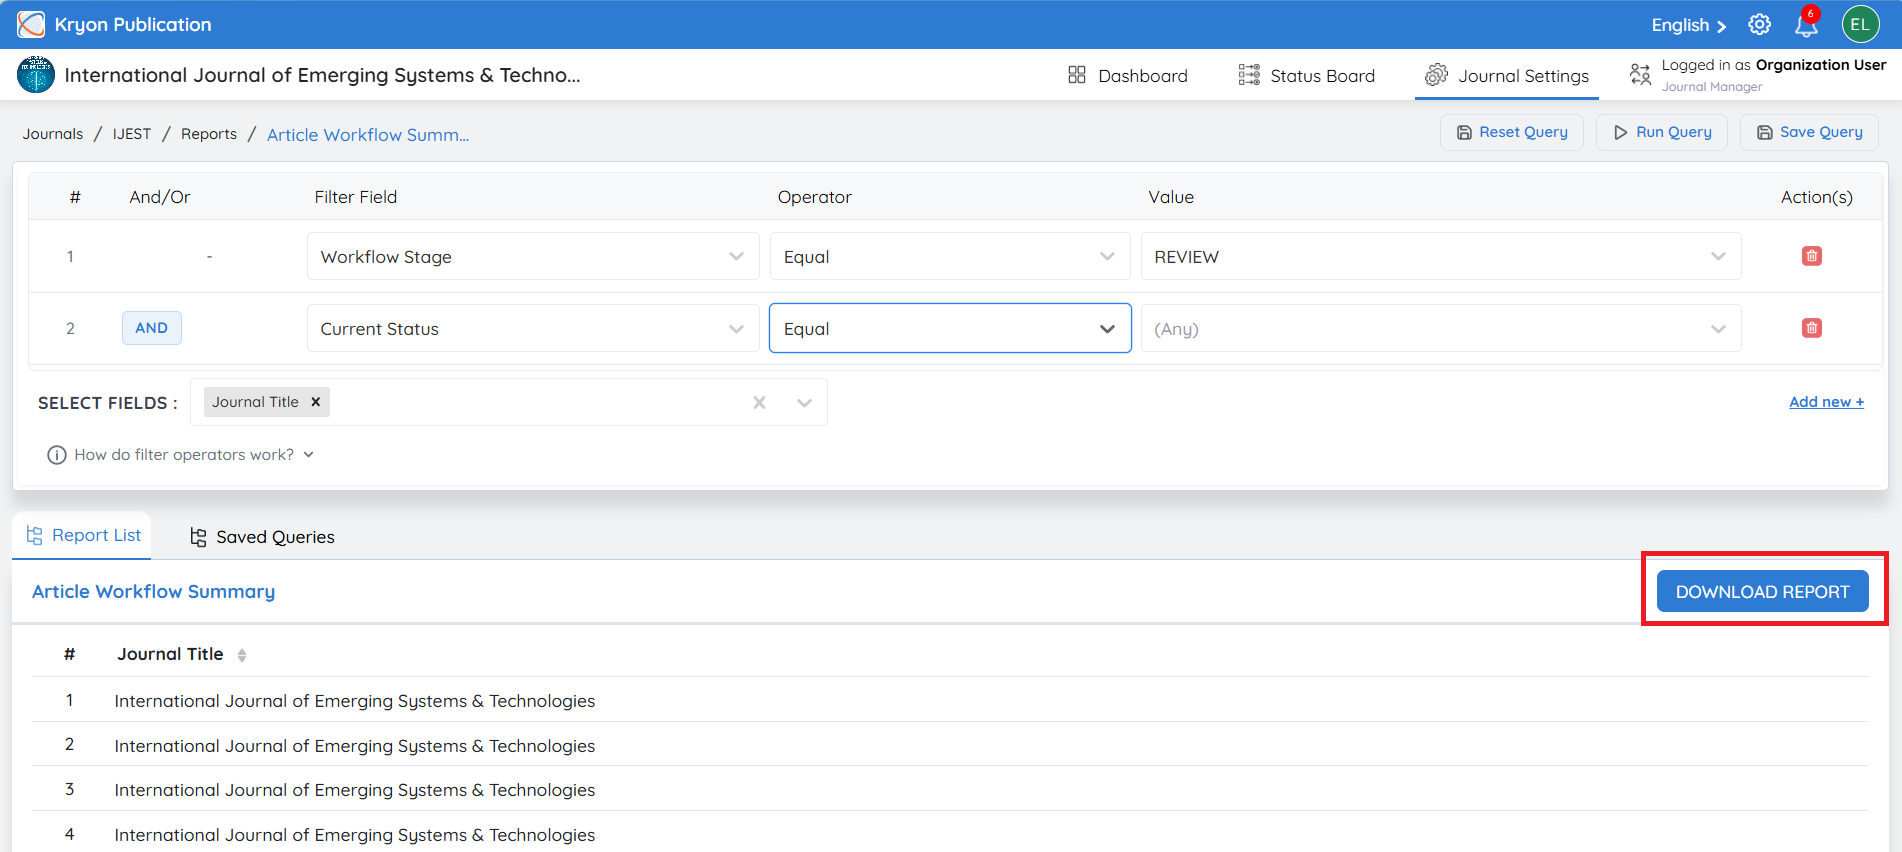This screenshot has height=852, width=1902.
Task: Open the REVIEW value dropdown
Action: click(1441, 256)
